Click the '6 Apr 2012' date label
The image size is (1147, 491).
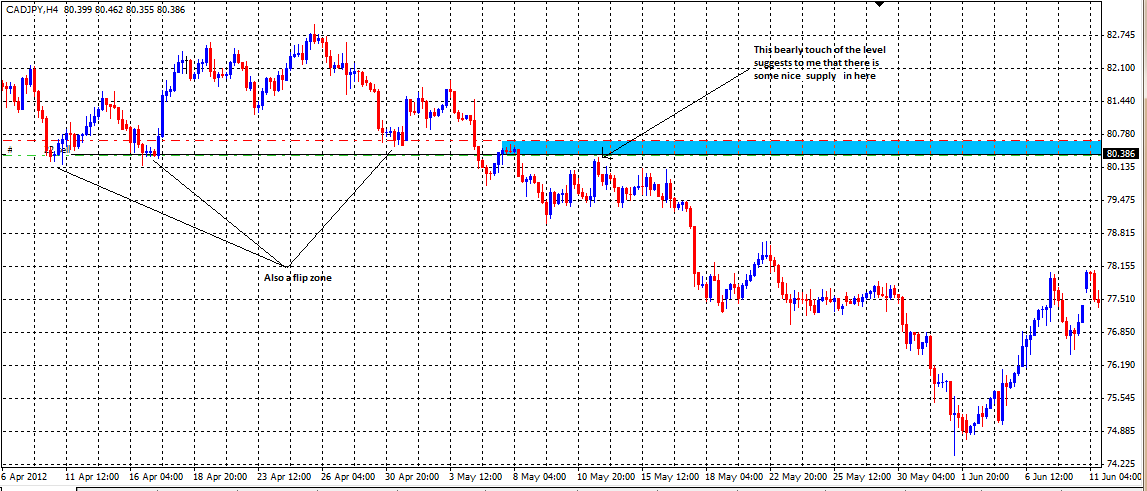click(x=27, y=478)
